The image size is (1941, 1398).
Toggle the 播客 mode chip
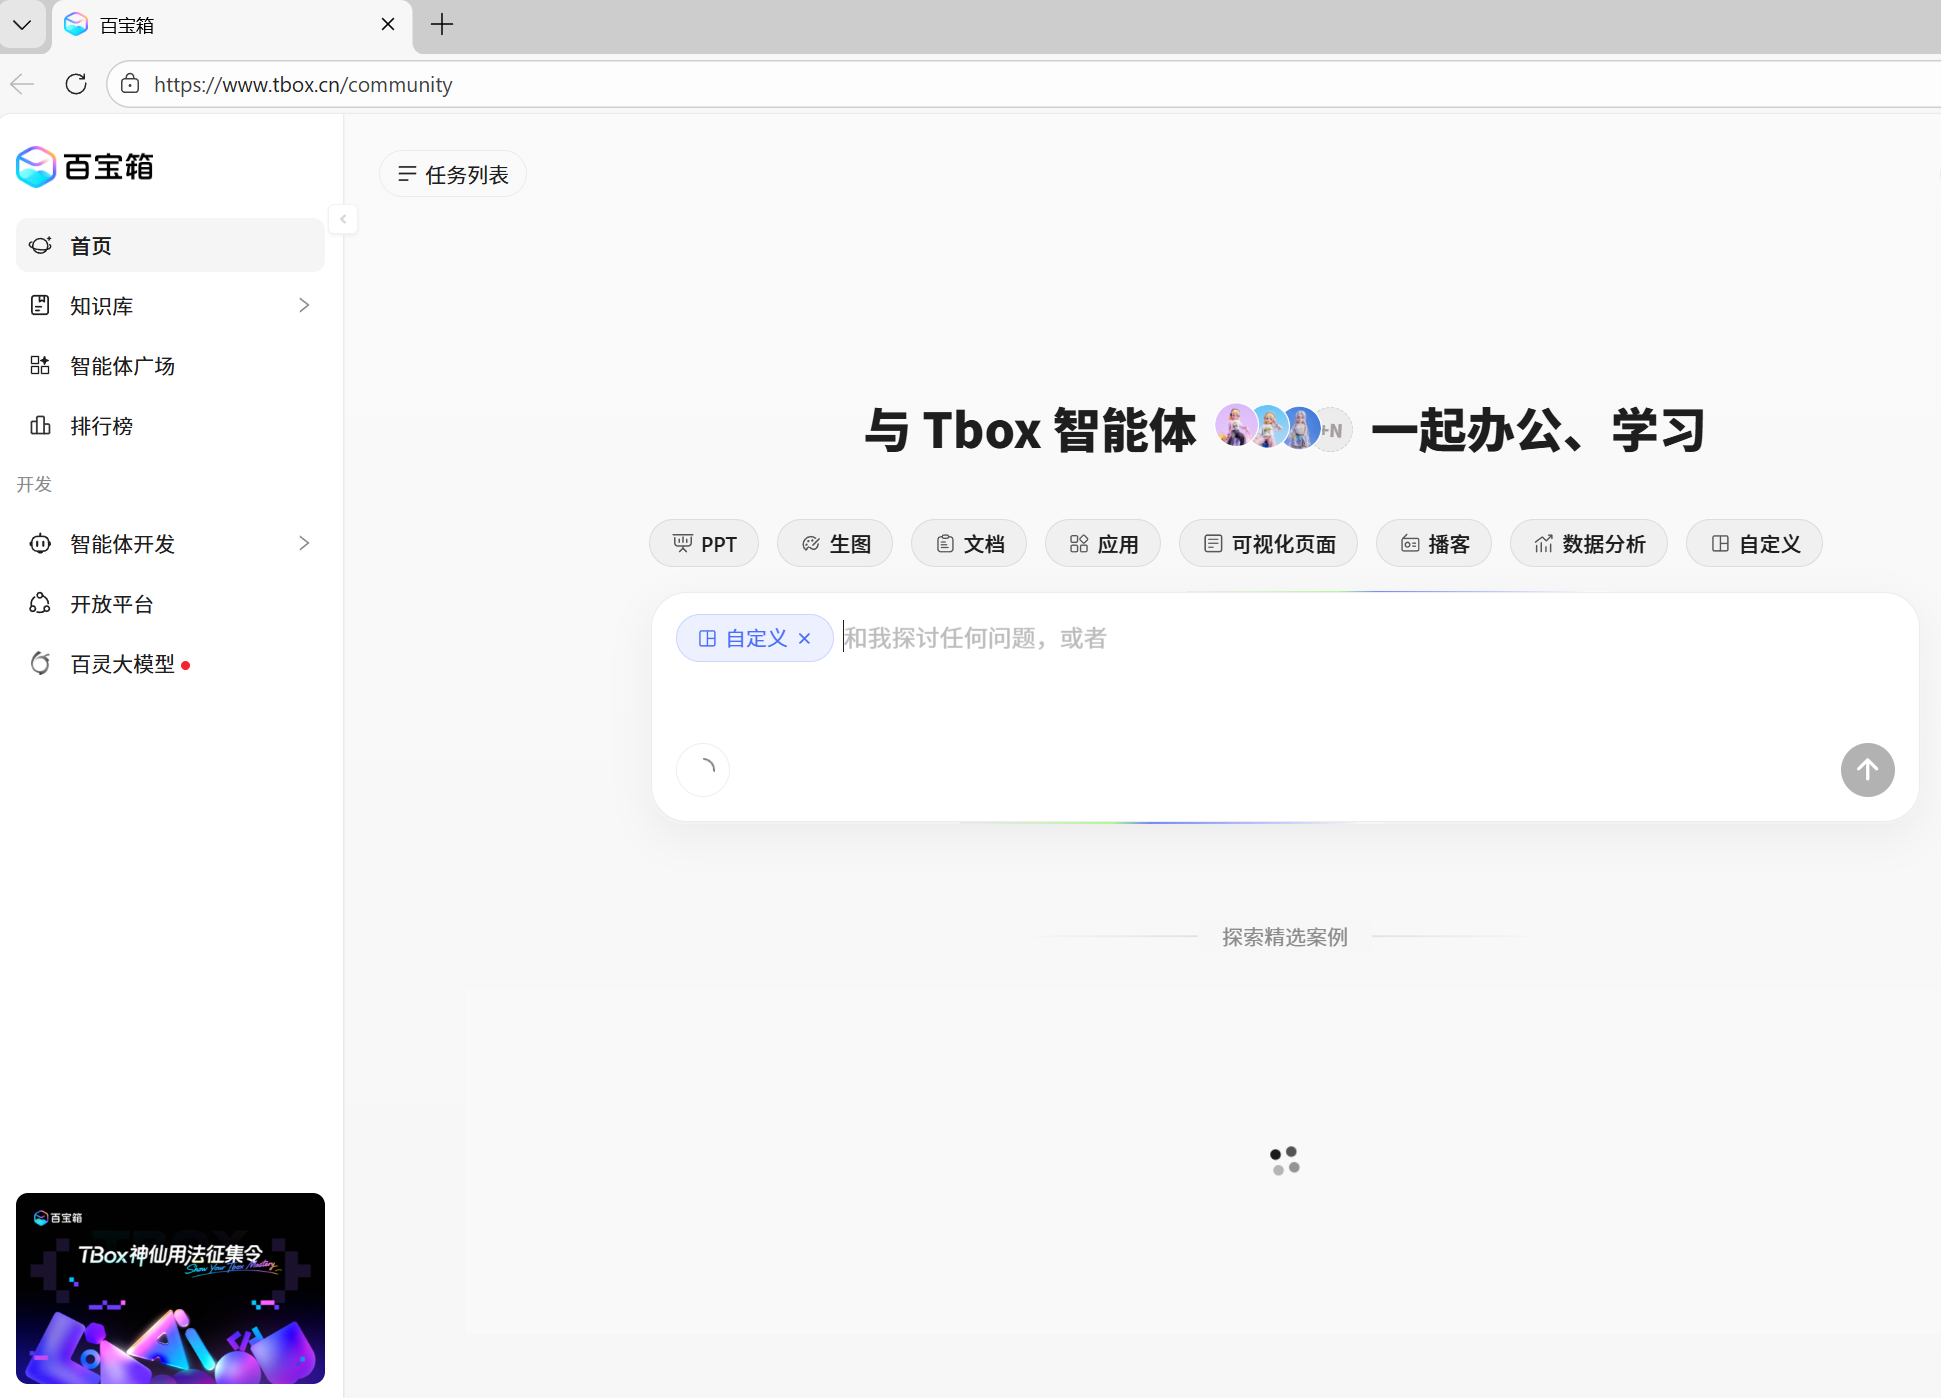coord(1434,544)
